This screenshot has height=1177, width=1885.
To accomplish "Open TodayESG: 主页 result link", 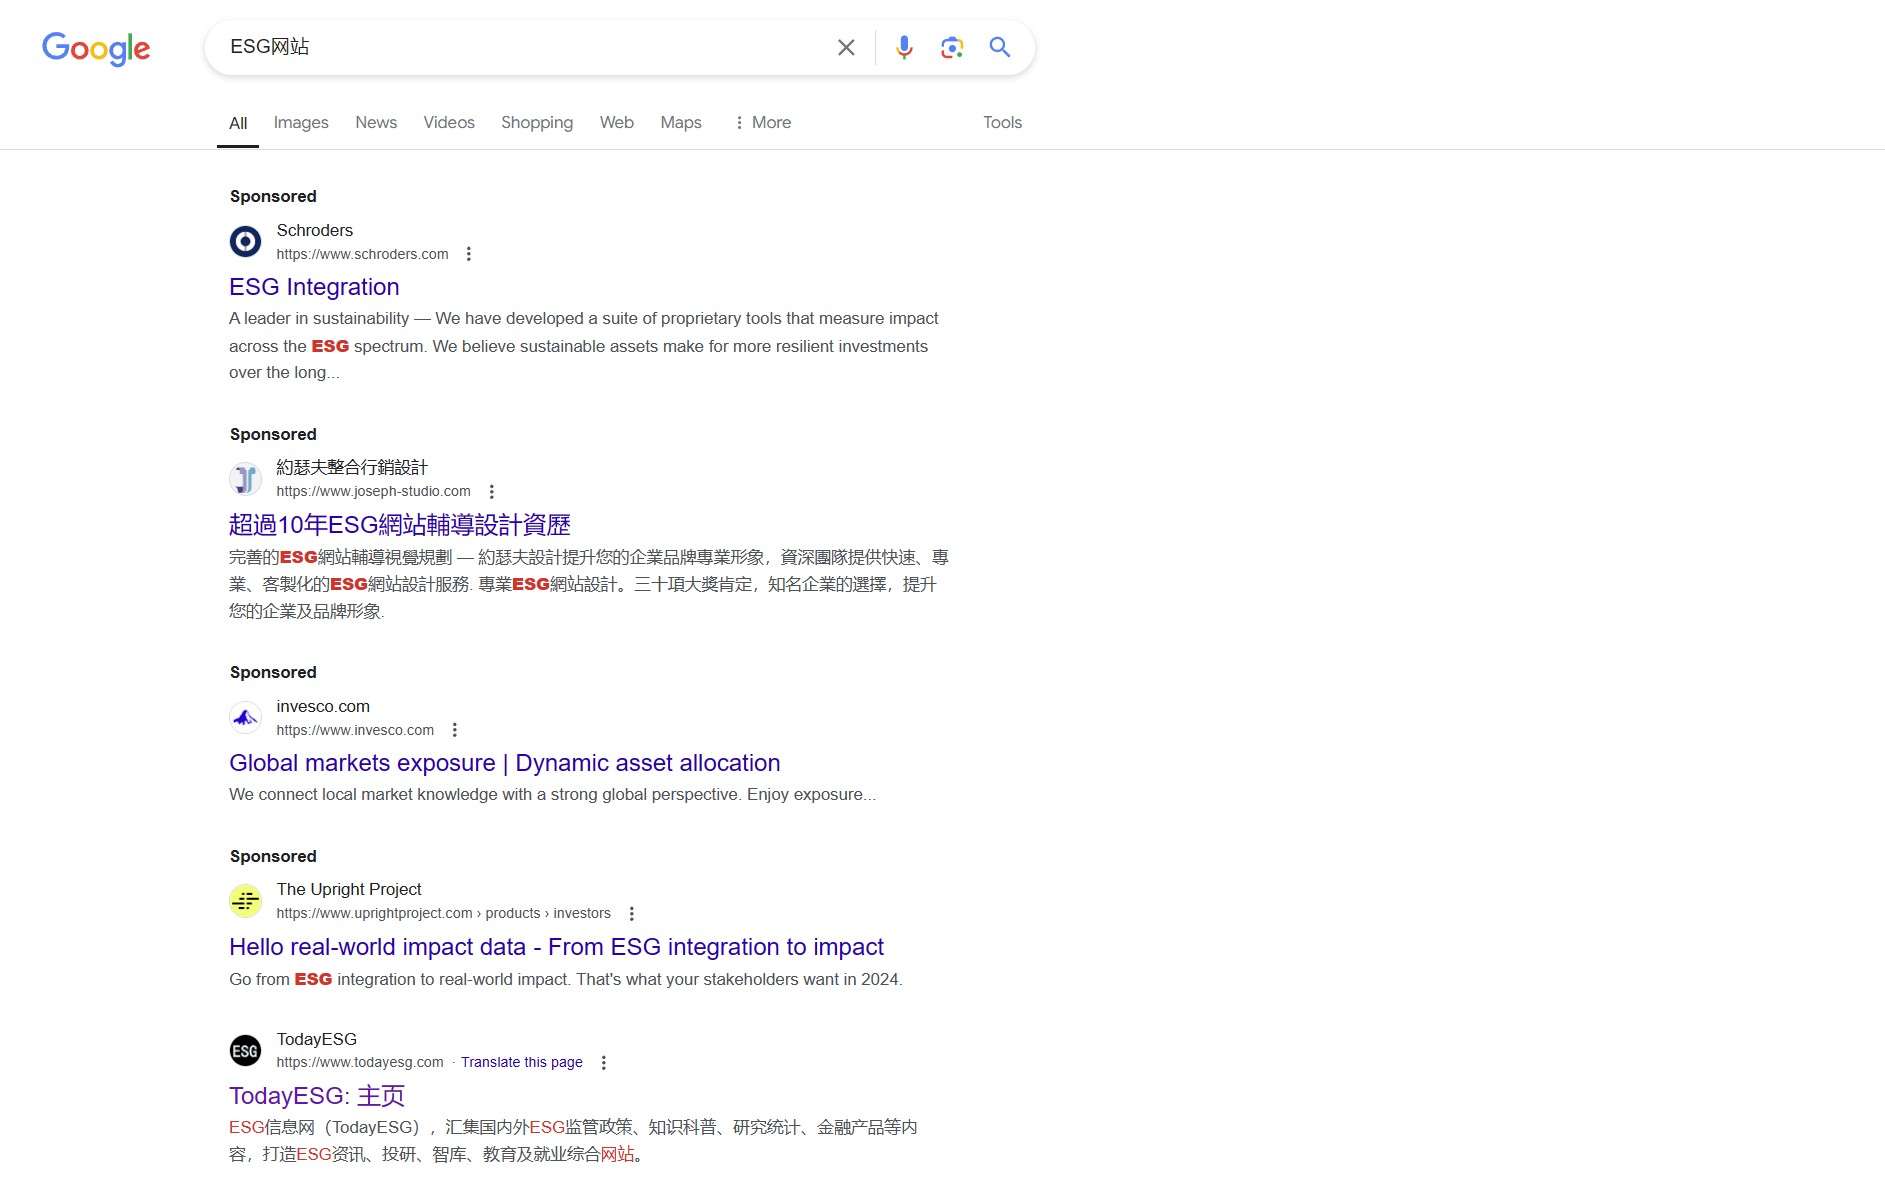I will [x=317, y=1096].
